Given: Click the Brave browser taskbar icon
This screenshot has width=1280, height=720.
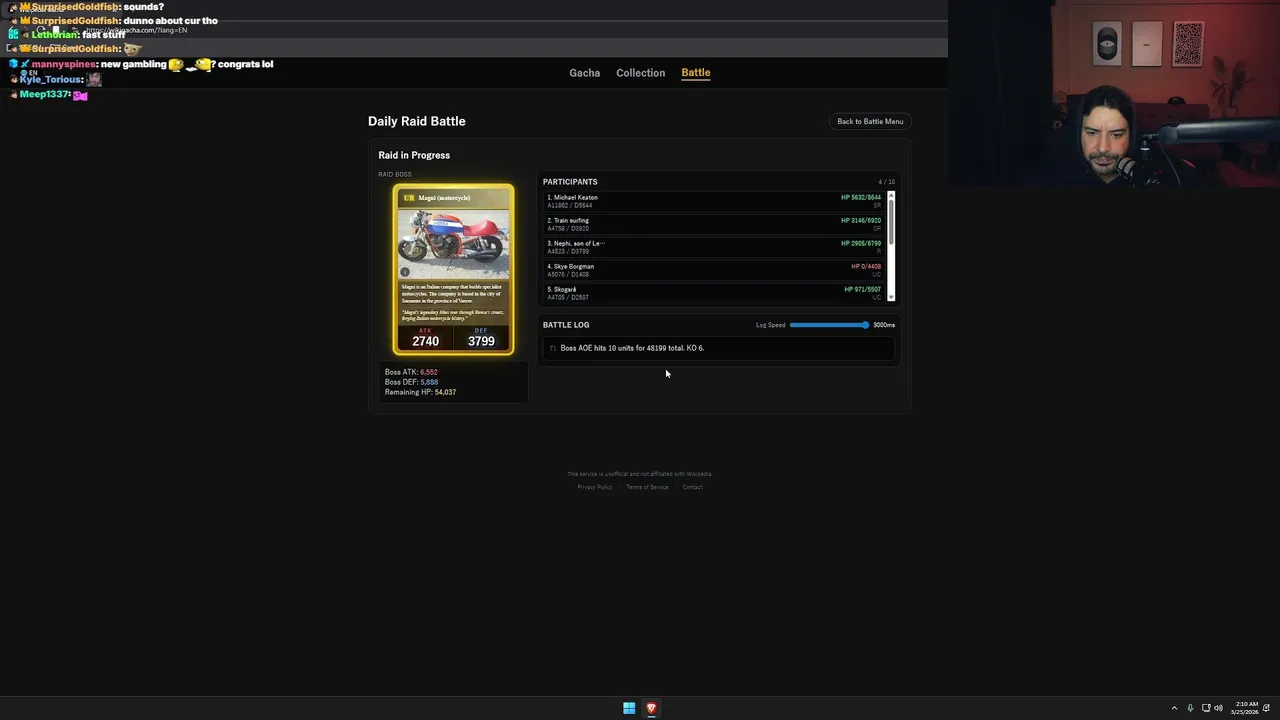Looking at the screenshot, I should (651, 708).
